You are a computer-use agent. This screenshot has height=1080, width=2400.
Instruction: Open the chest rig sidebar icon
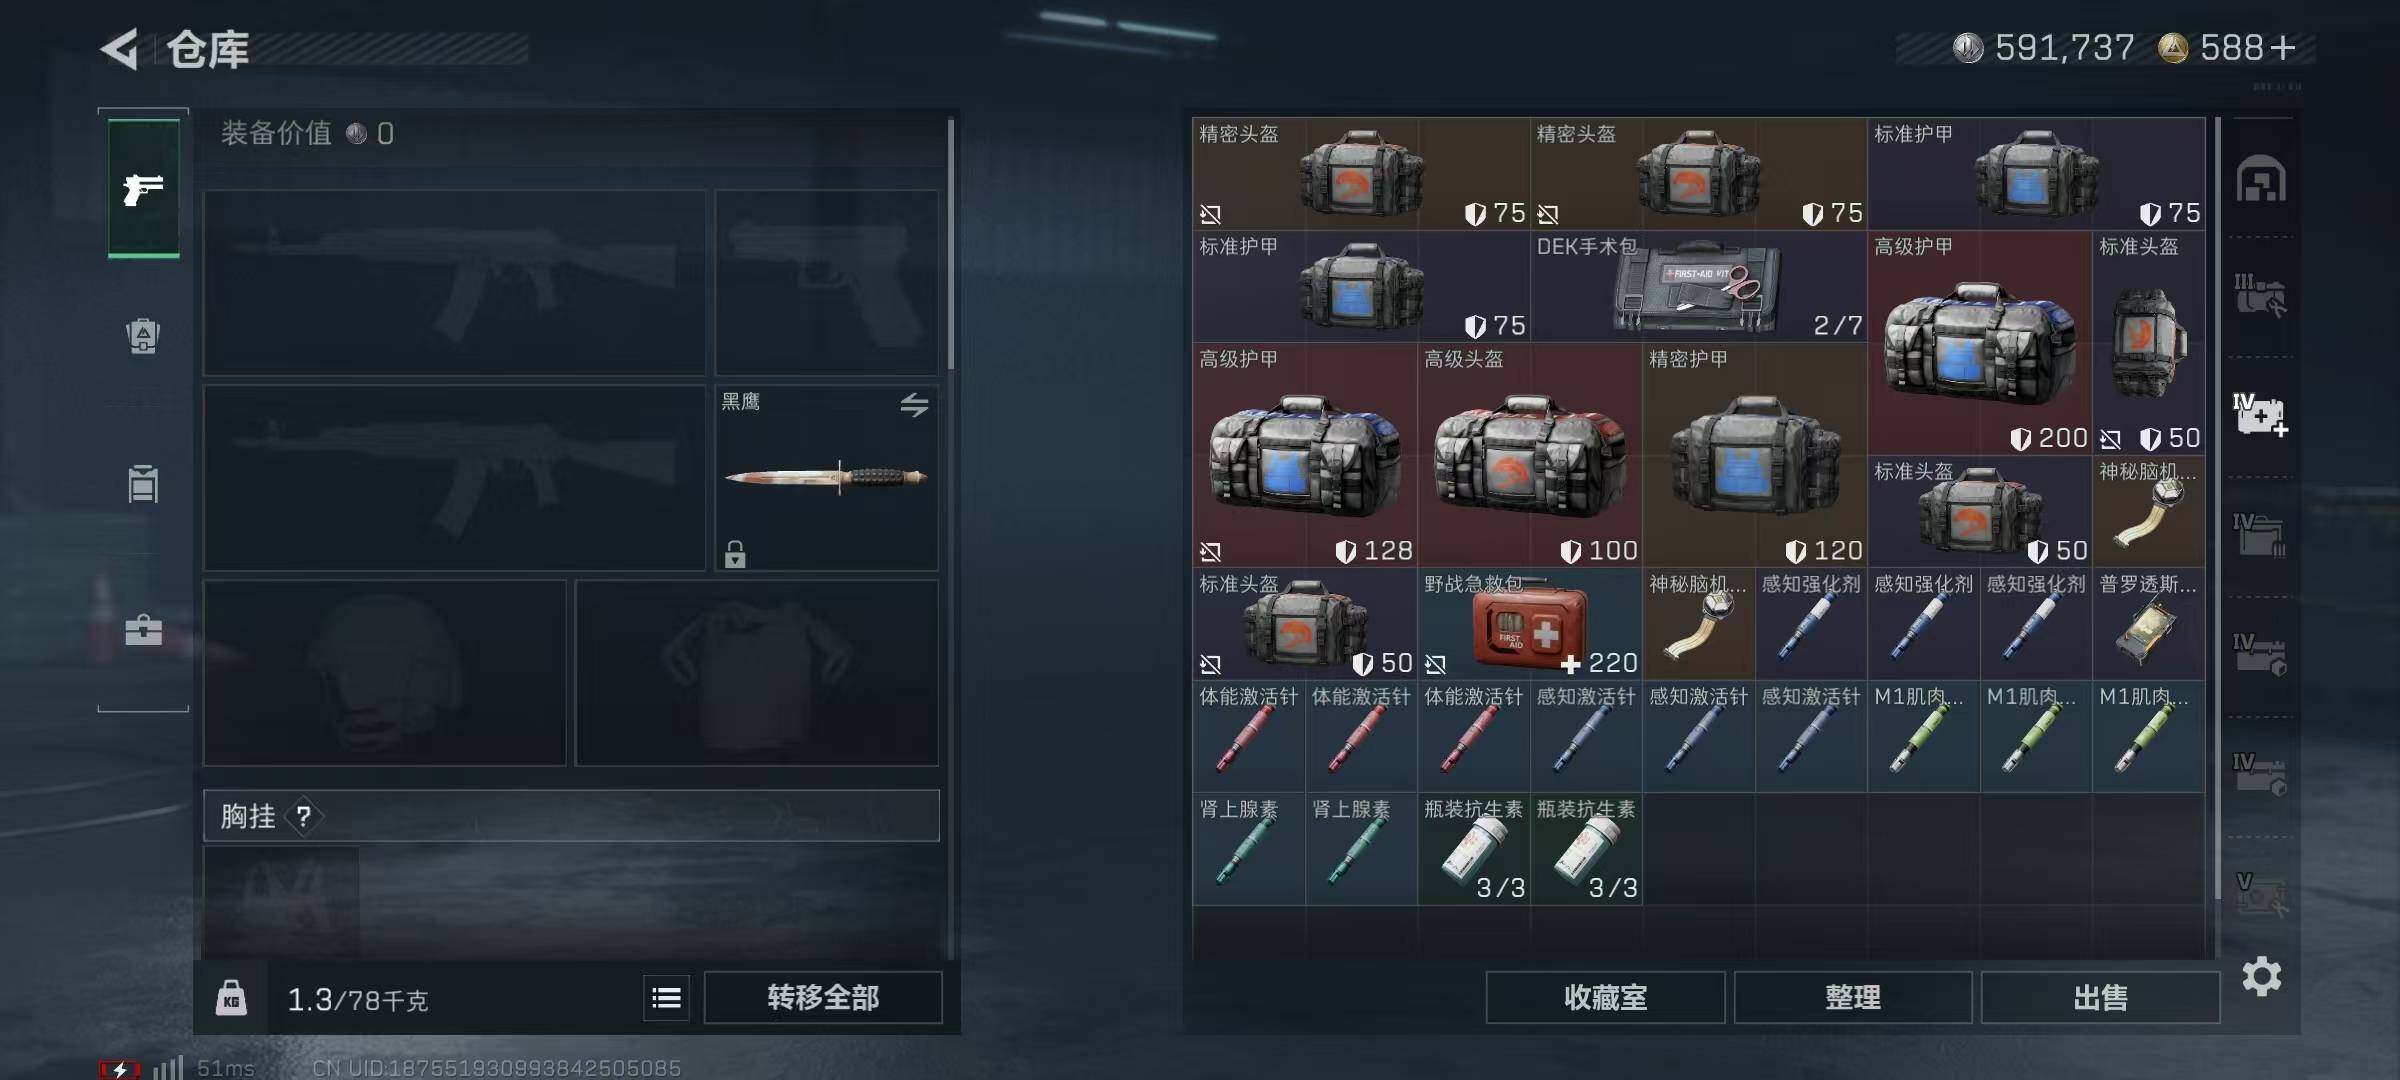point(143,484)
